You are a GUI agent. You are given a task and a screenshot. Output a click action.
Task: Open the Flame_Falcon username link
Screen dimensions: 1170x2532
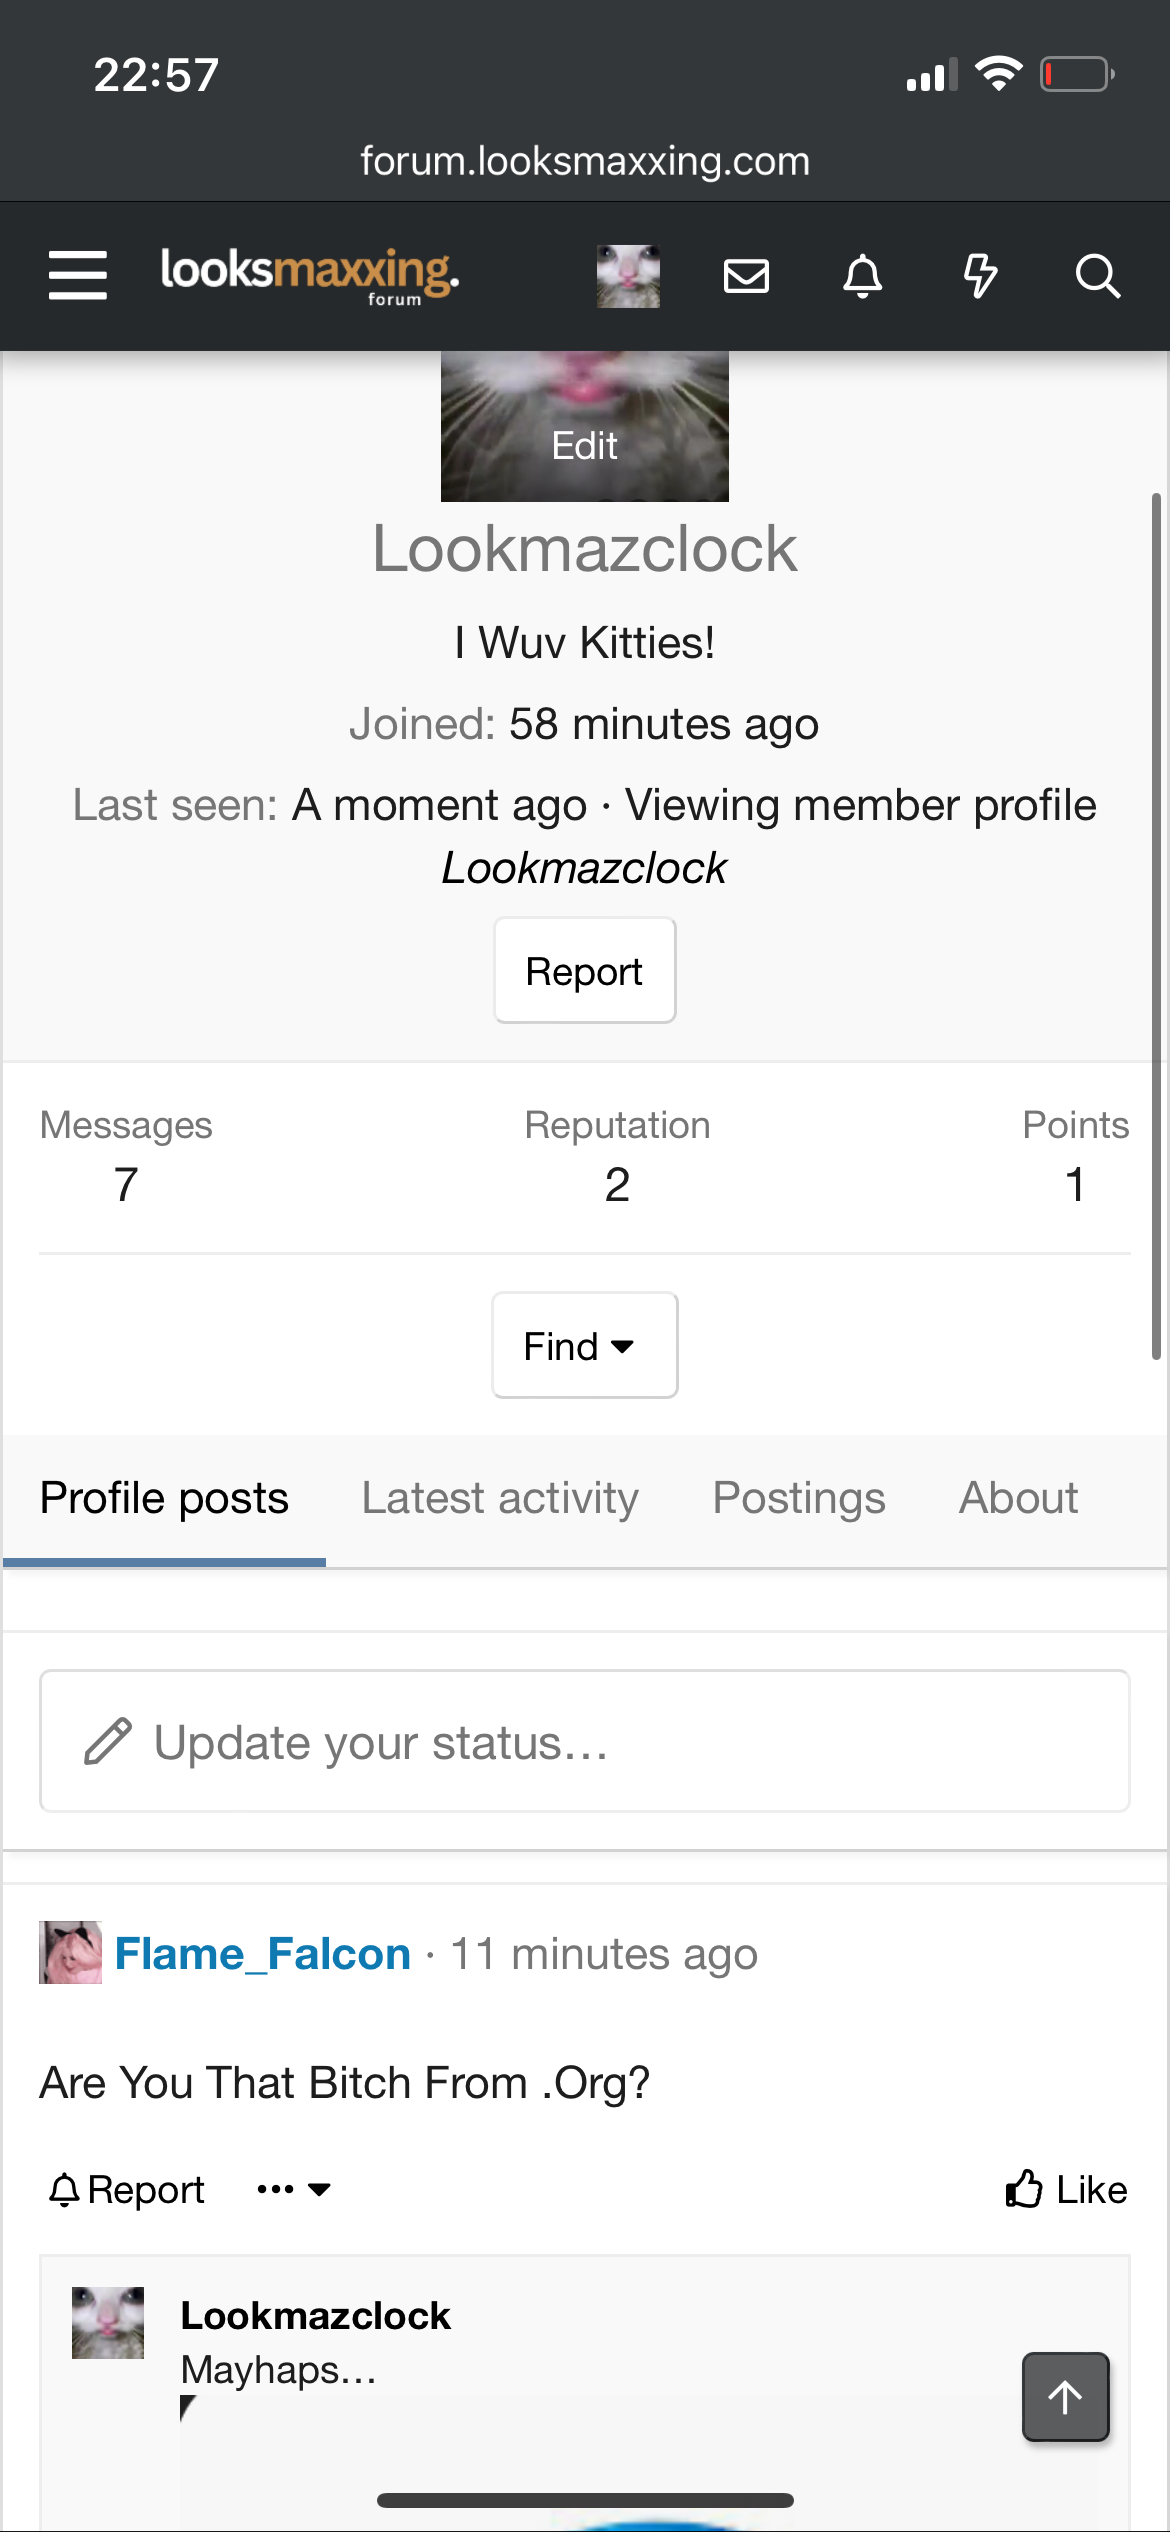(263, 1954)
